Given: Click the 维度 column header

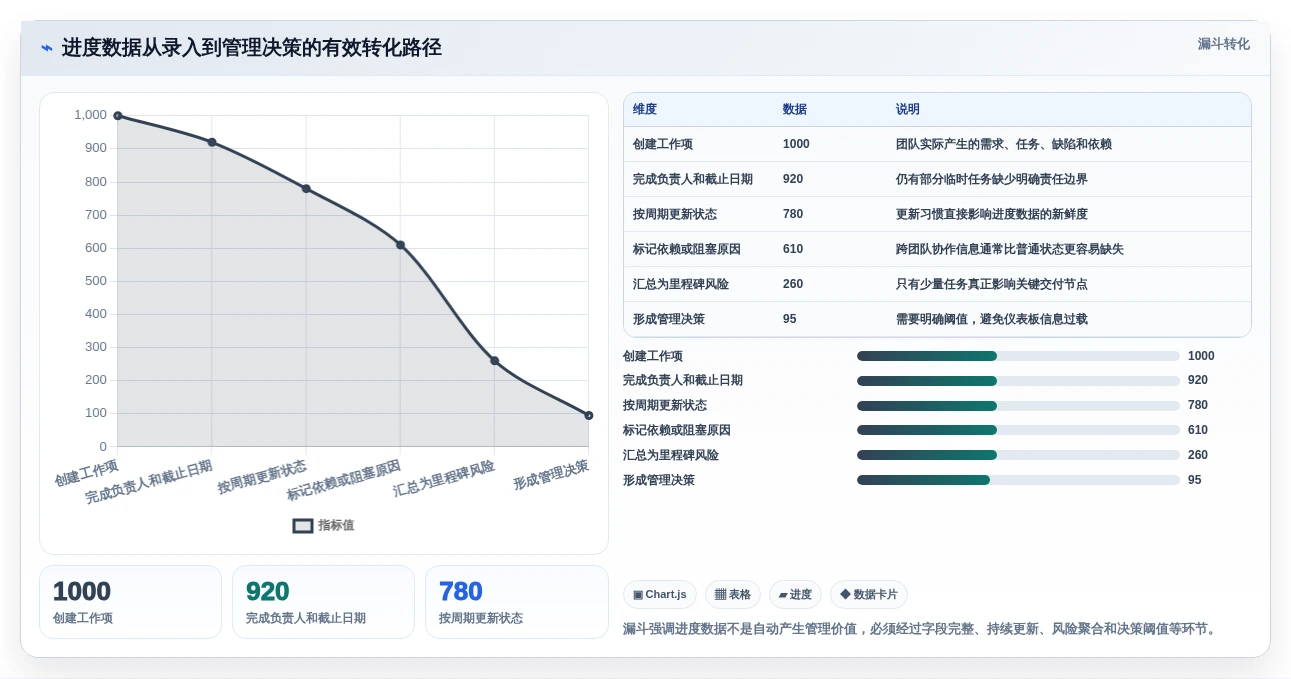Looking at the screenshot, I should click(645, 110).
